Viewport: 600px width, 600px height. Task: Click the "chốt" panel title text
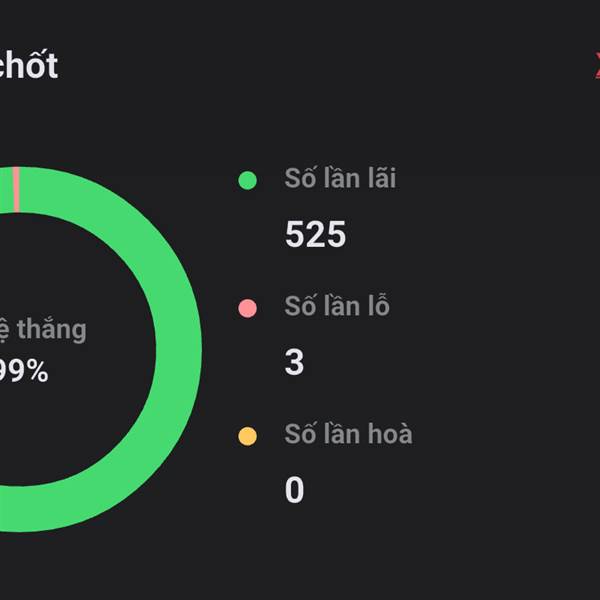[28, 65]
